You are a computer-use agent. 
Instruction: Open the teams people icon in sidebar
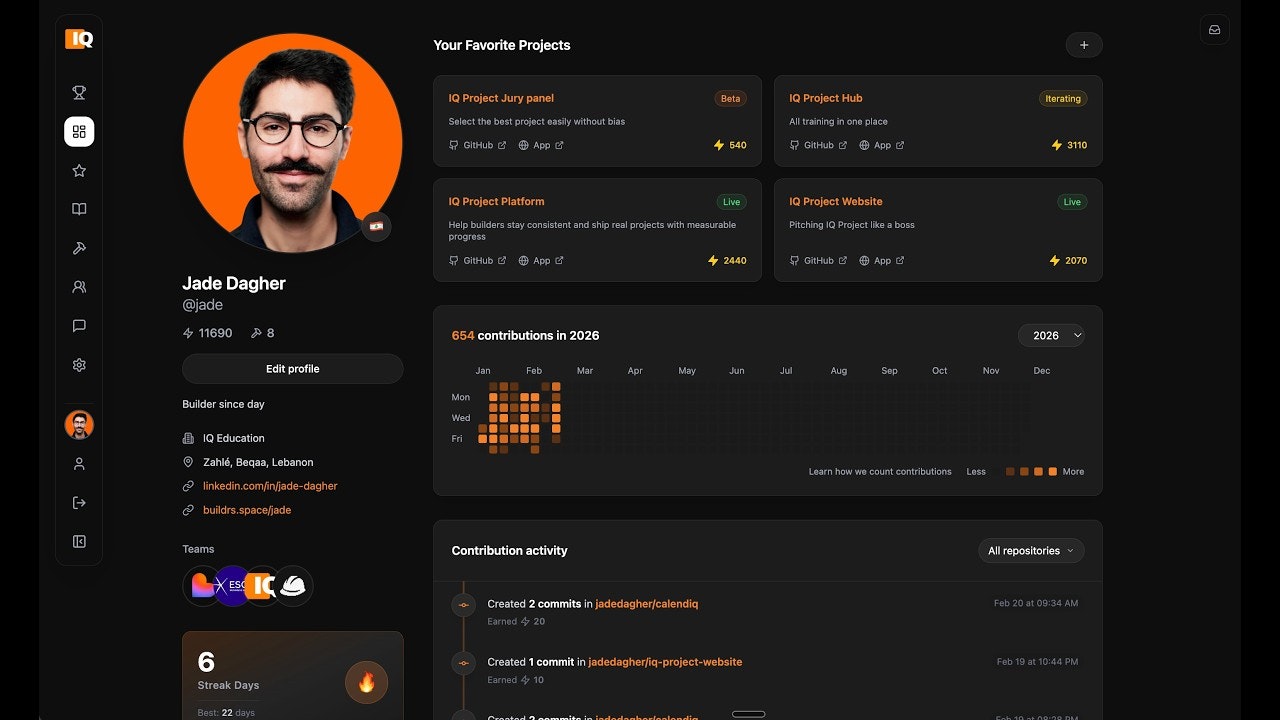79,287
